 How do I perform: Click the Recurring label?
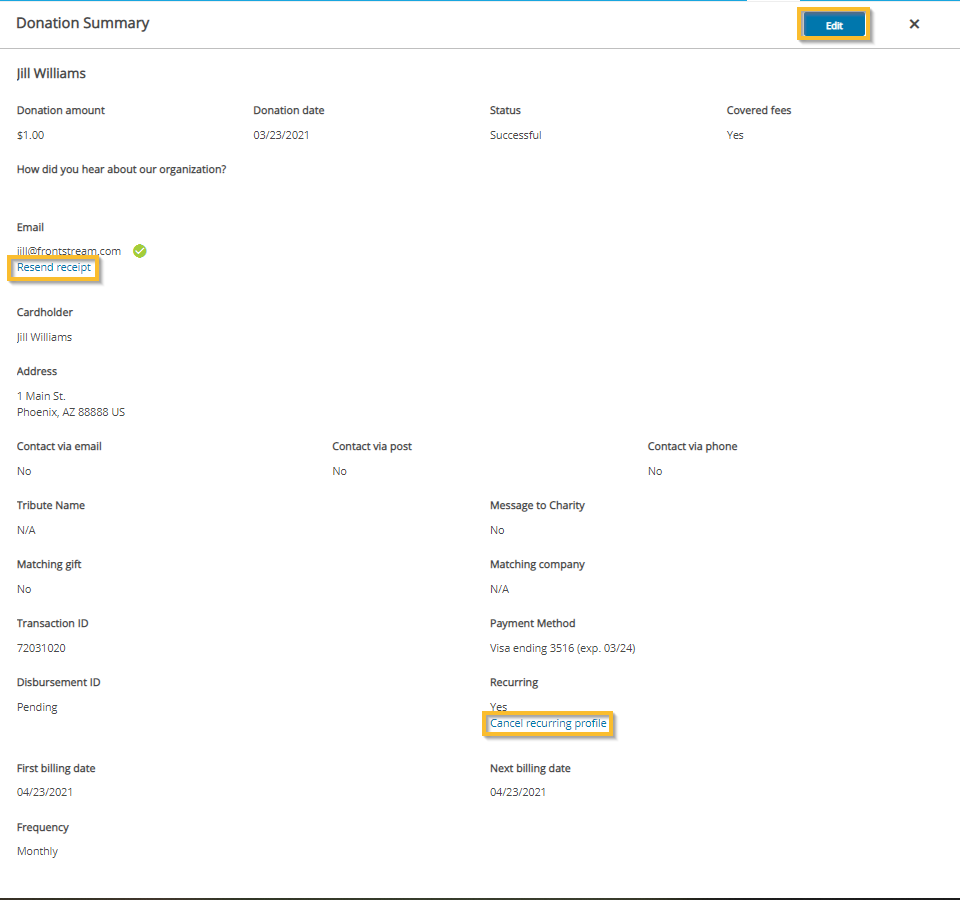pyautogui.click(x=514, y=683)
